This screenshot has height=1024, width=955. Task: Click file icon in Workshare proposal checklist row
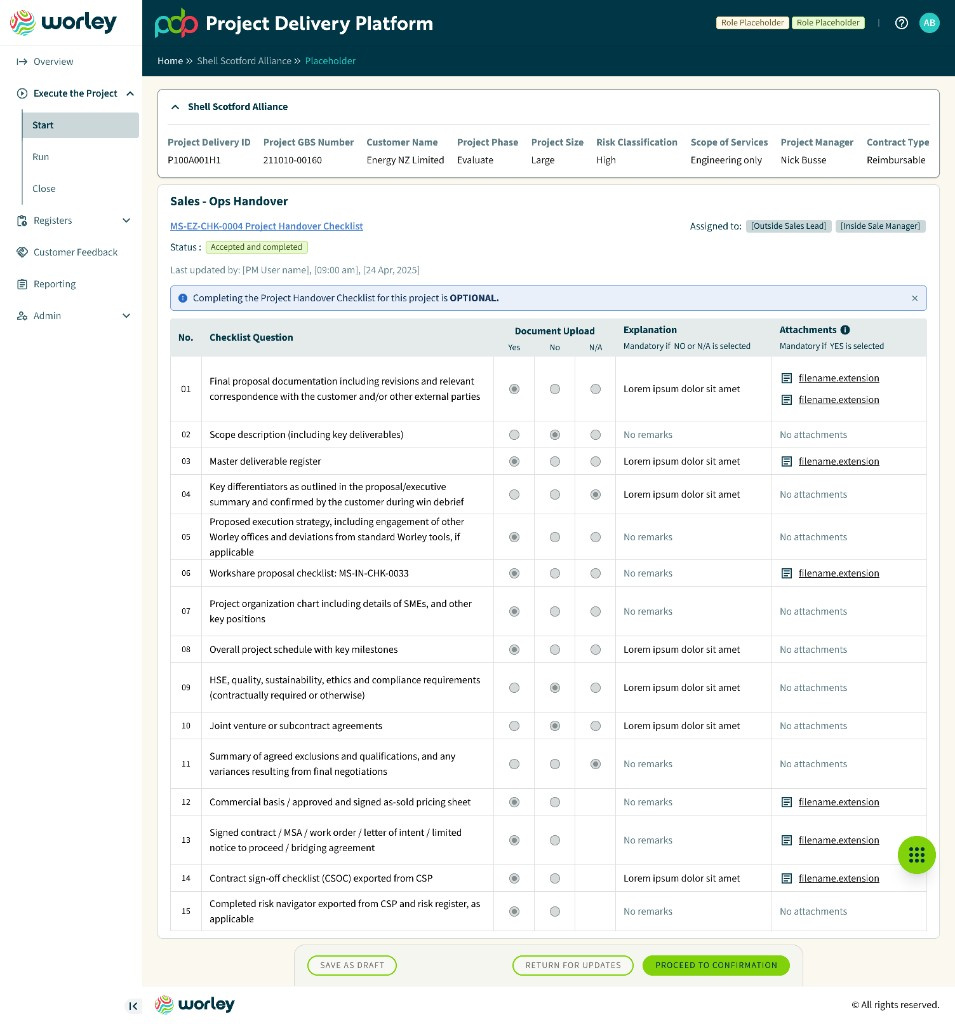pos(786,573)
